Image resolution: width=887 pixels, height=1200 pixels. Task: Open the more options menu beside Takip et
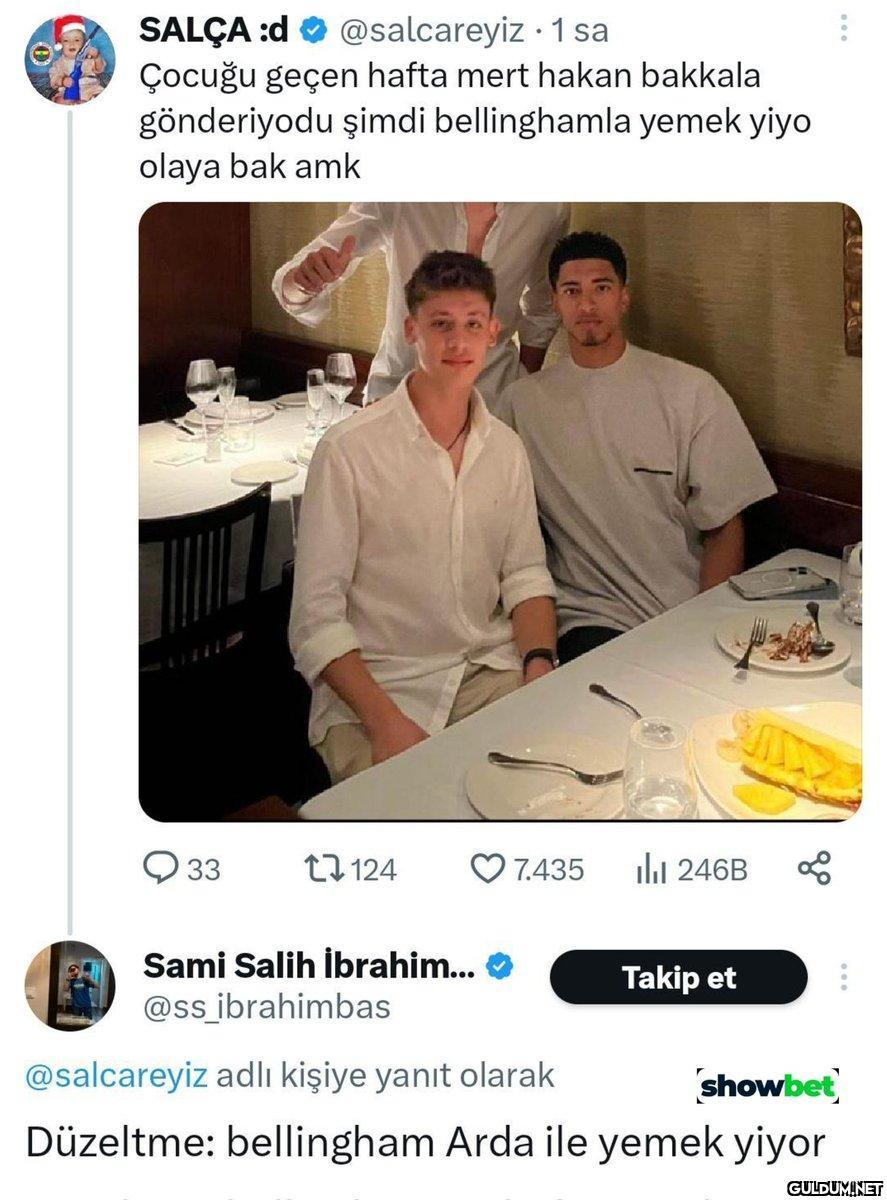pyautogui.click(x=845, y=977)
